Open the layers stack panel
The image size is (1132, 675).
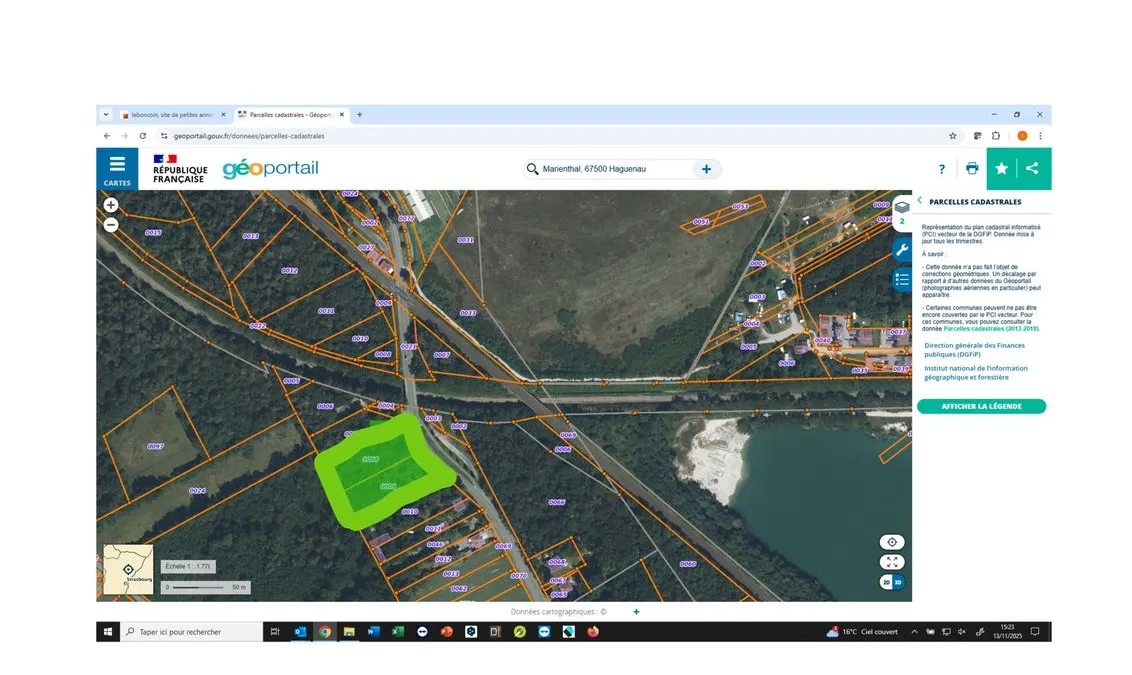point(902,207)
